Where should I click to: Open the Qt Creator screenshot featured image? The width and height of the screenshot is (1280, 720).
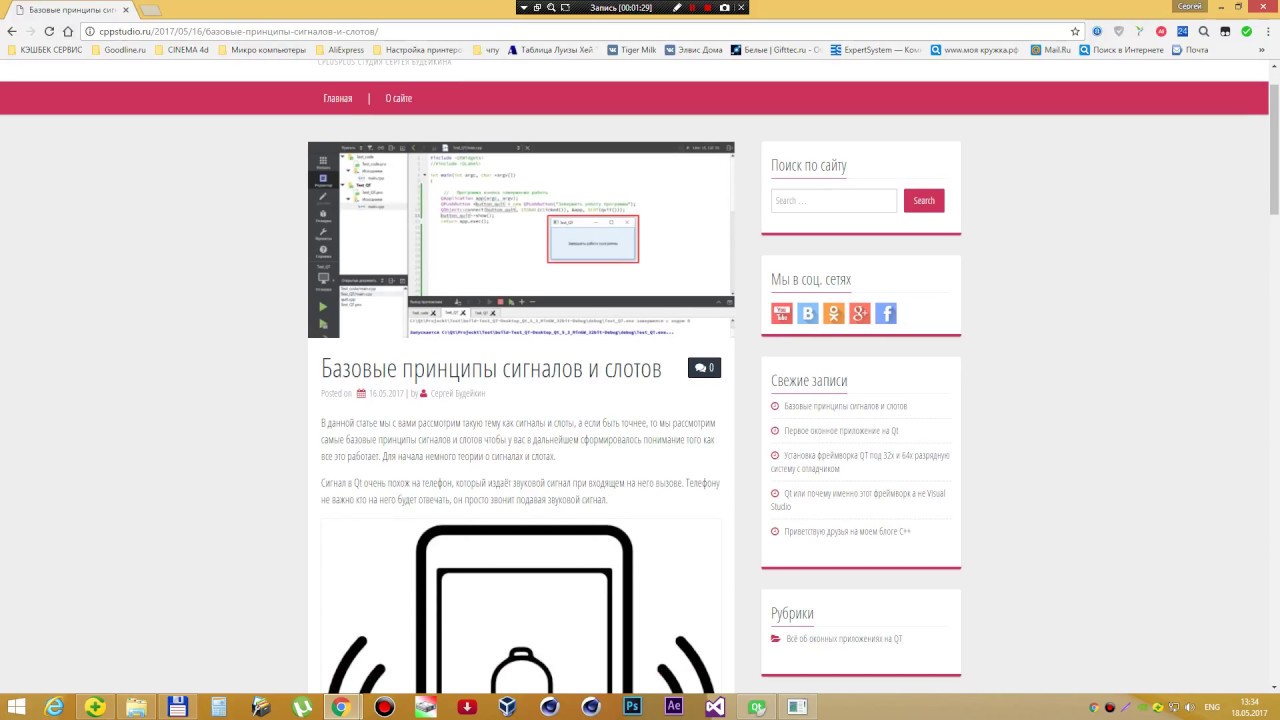pos(521,240)
